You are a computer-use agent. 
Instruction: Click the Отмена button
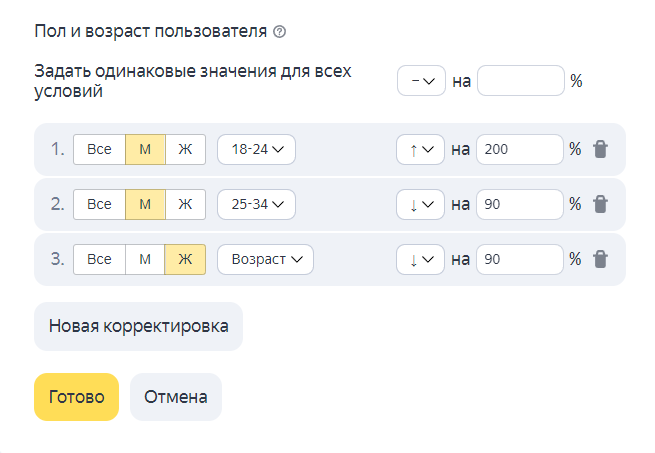(x=176, y=397)
